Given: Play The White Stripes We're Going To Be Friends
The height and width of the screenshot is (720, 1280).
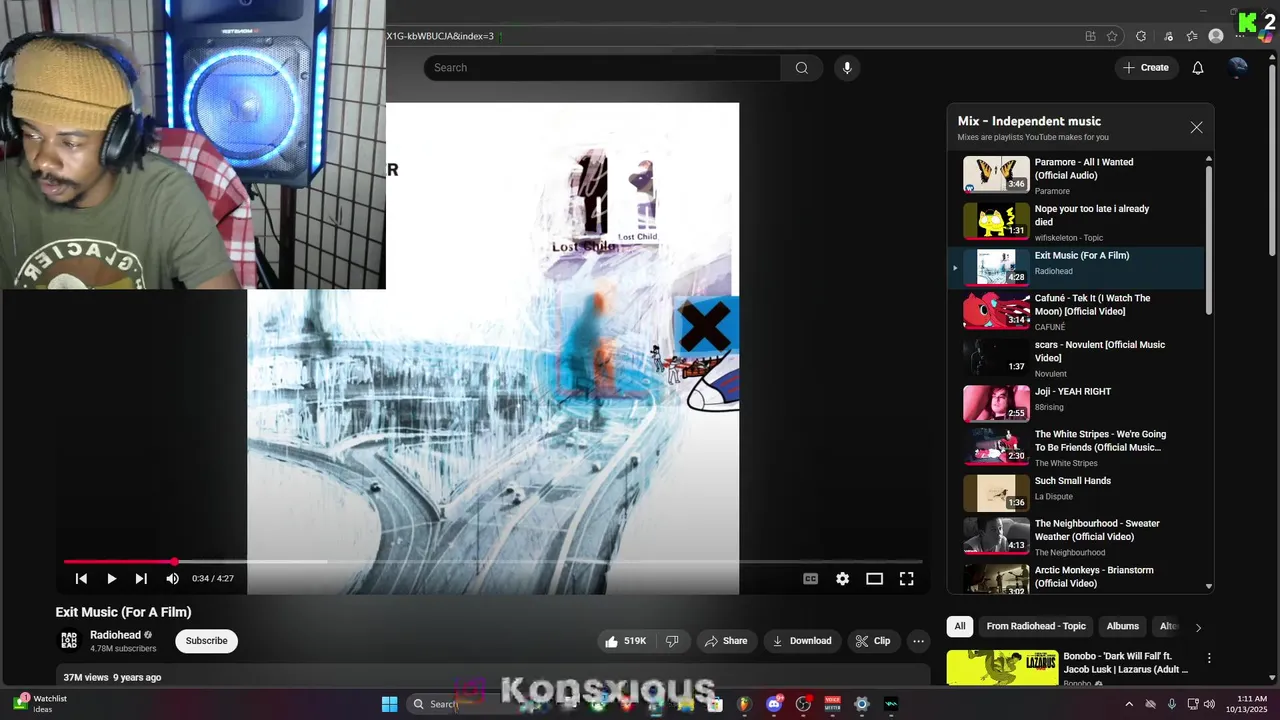Looking at the screenshot, I should (x=1075, y=448).
